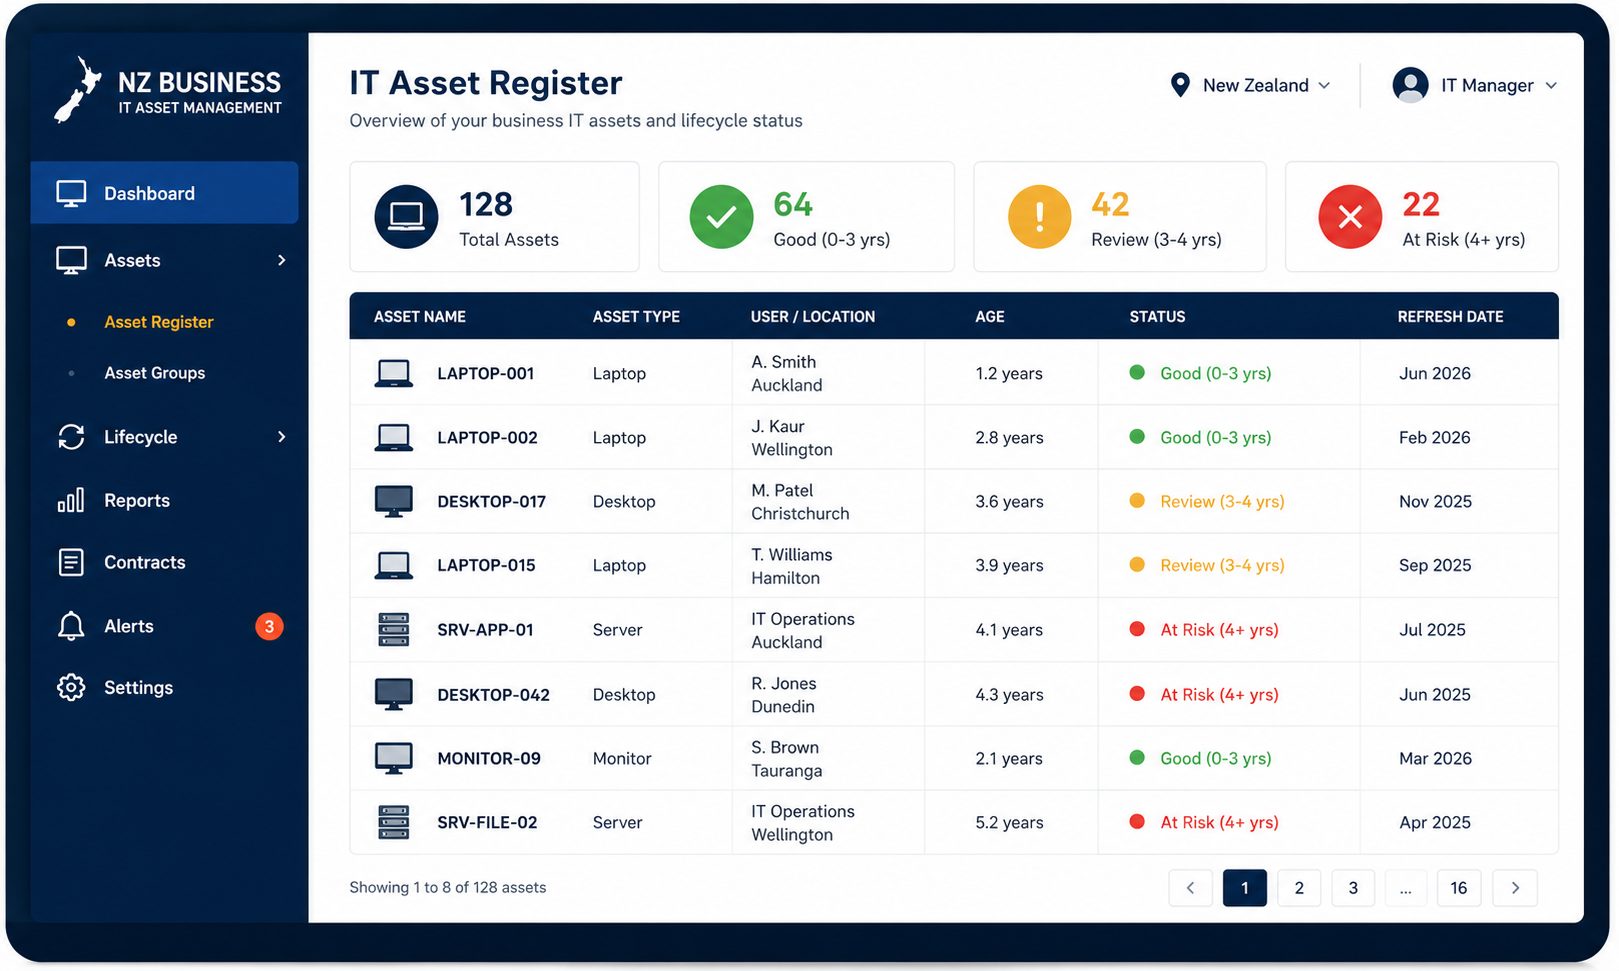Click the location pin icon
1619x971 pixels.
pos(1180,85)
